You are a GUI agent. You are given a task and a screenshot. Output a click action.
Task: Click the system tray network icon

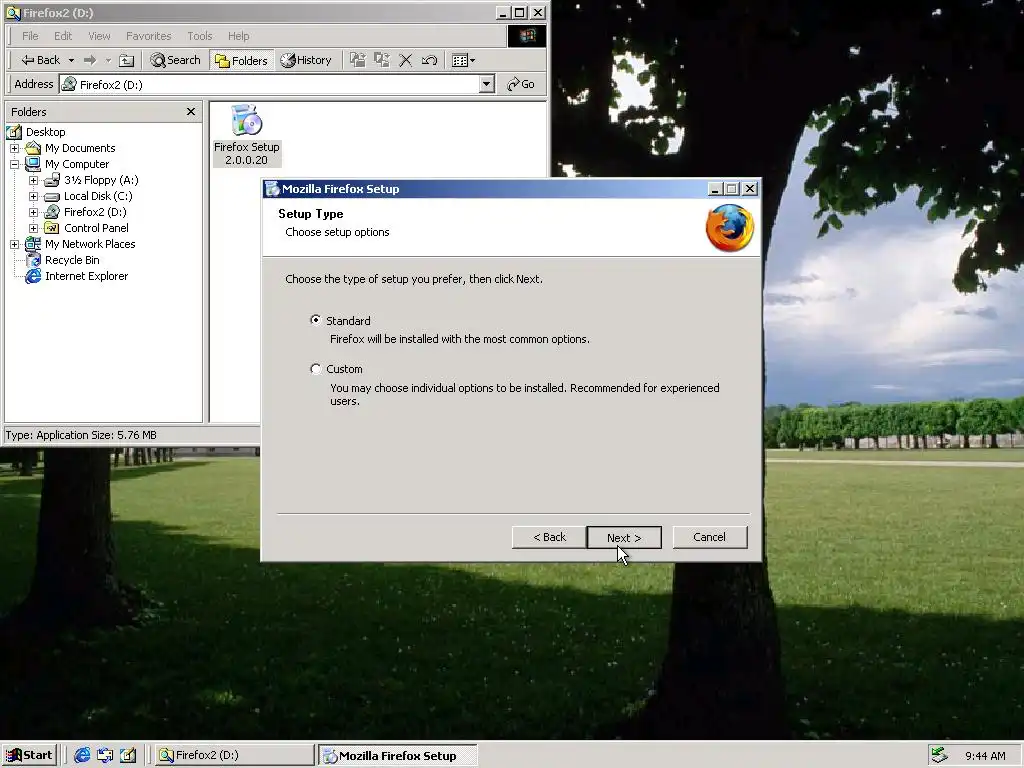[939, 756]
